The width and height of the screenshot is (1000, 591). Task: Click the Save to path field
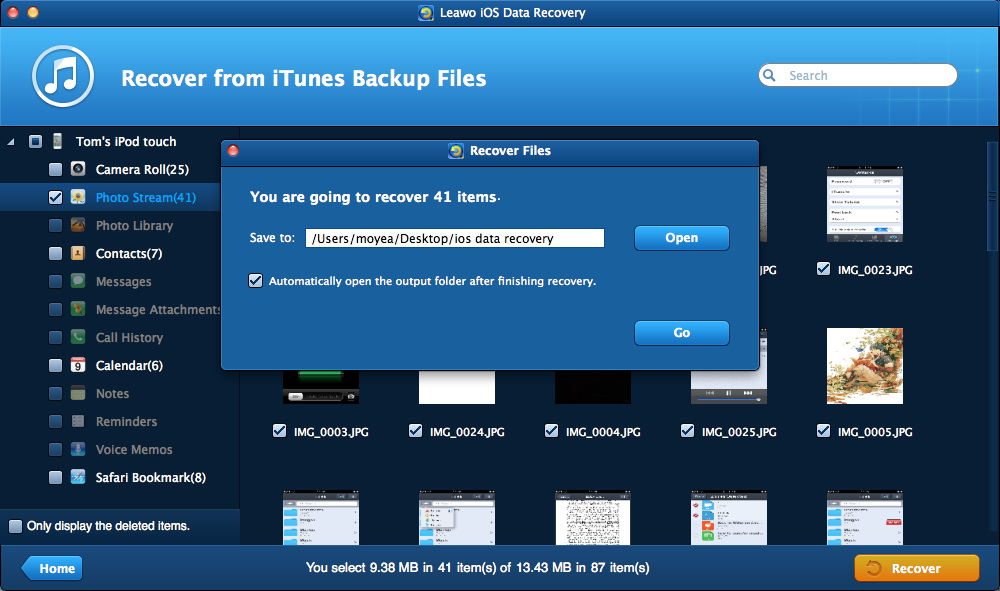[x=454, y=238]
